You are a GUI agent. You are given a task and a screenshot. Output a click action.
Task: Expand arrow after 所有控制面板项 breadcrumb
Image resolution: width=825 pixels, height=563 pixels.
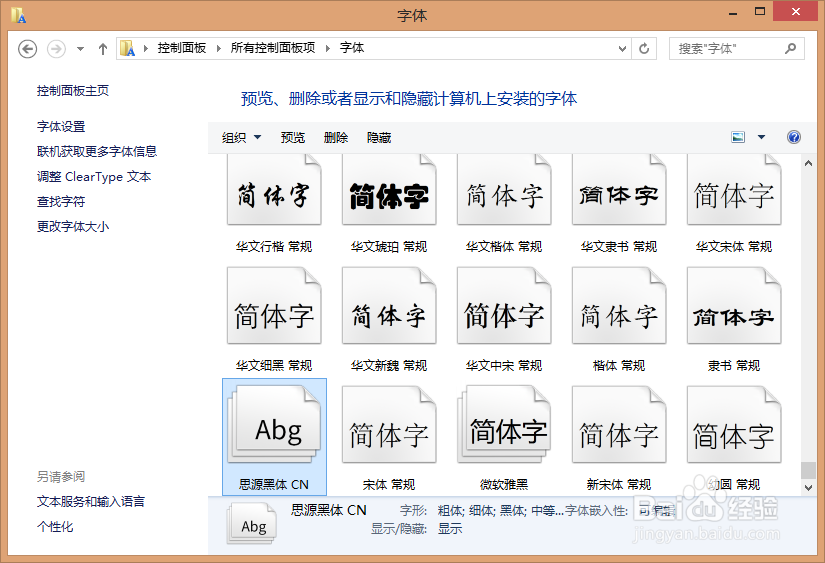pos(327,48)
